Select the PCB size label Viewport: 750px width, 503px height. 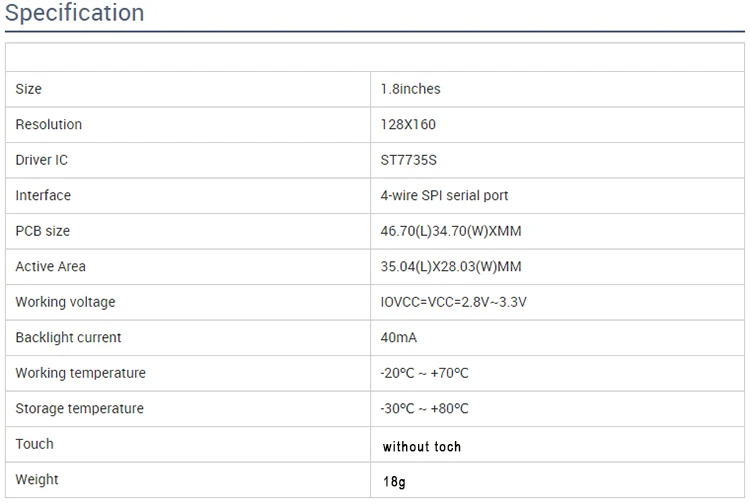[43, 231]
